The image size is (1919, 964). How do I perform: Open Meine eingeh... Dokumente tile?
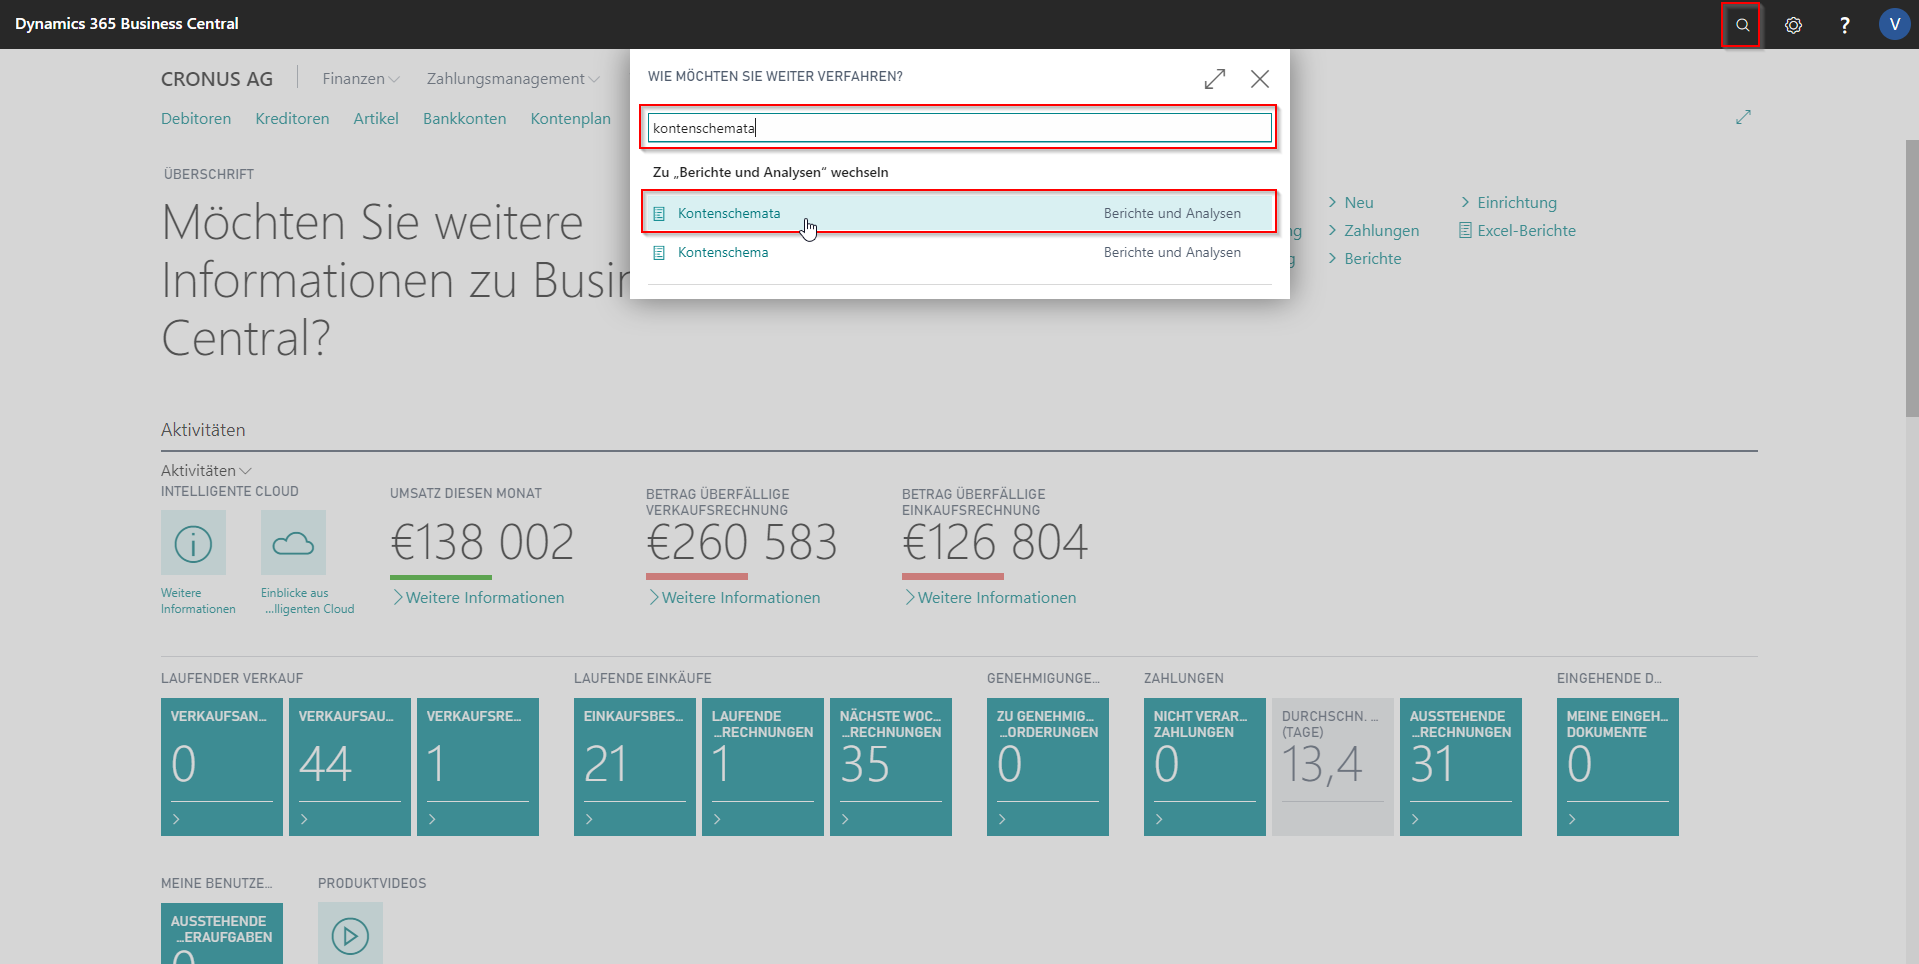pyautogui.click(x=1618, y=767)
